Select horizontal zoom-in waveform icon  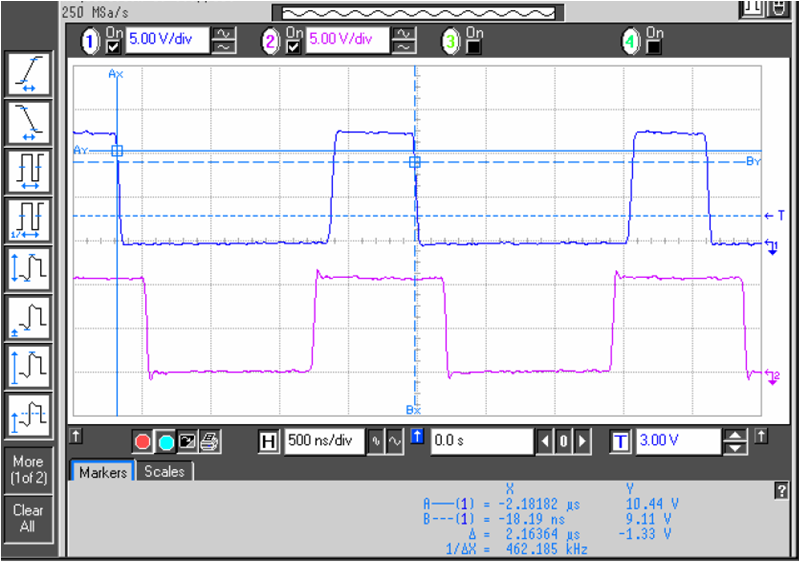(x=376, y=442)
